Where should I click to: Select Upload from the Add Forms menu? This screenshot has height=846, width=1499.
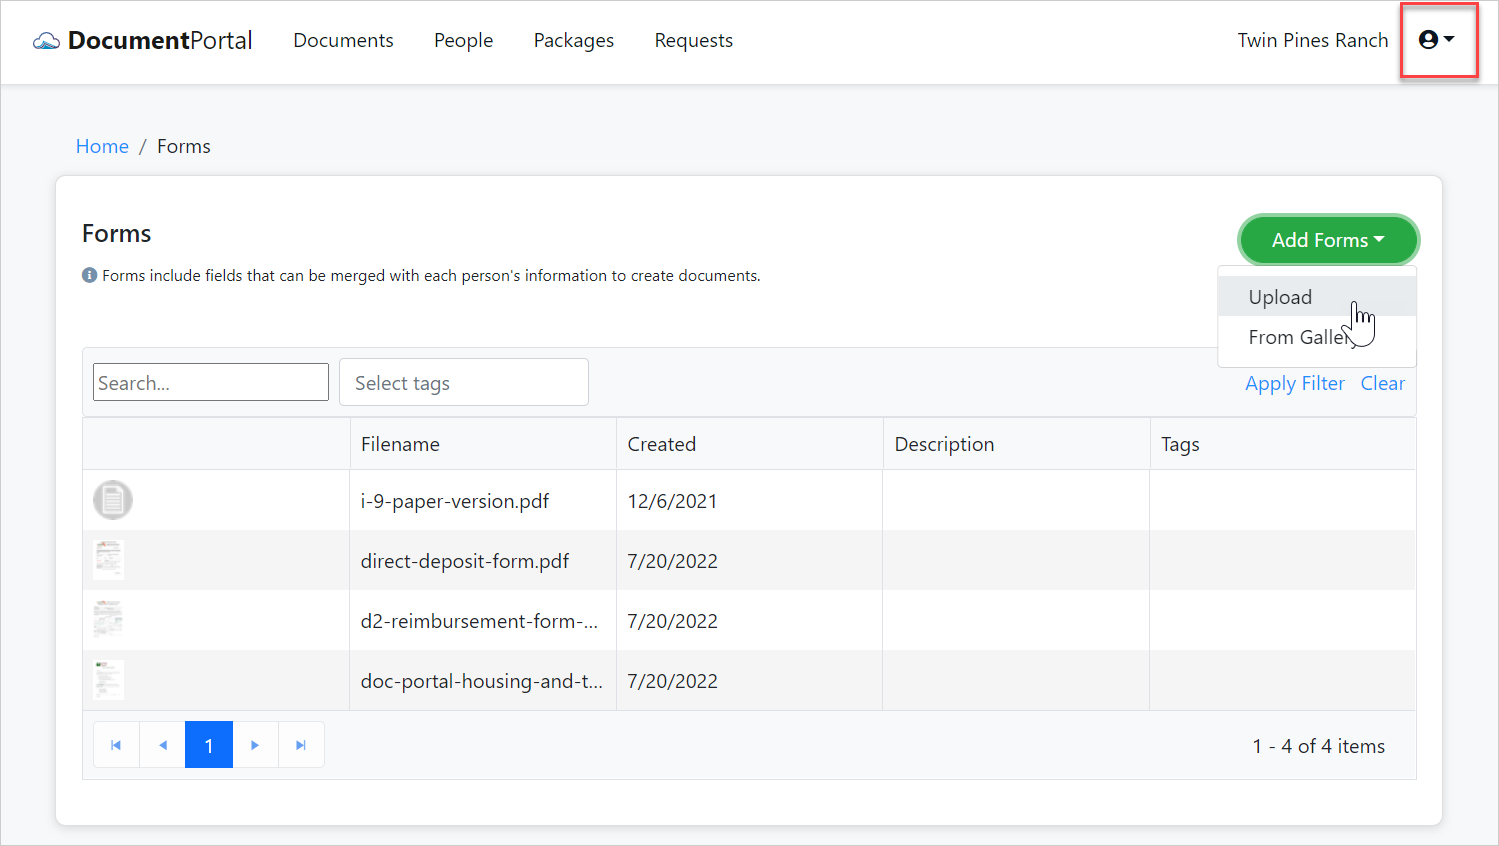click(x=1280, y=297)
